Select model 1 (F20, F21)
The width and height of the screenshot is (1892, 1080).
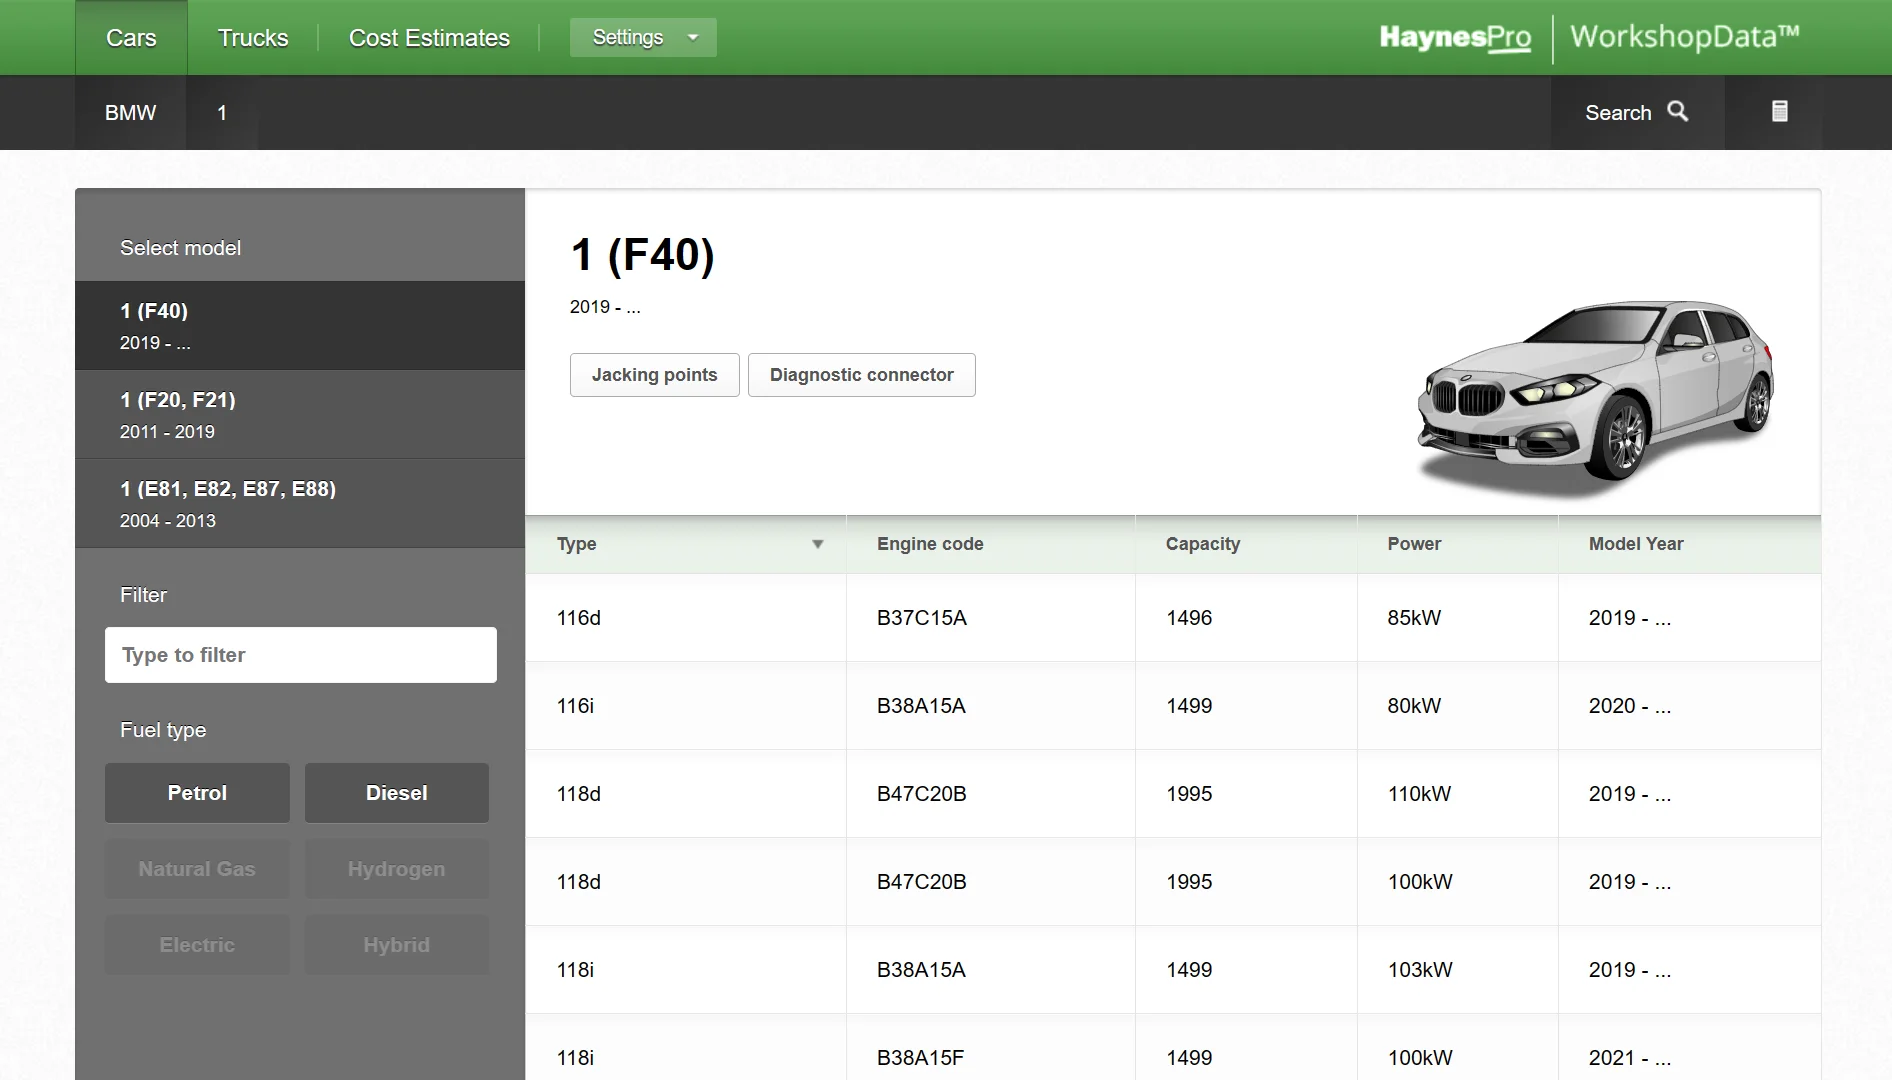(x=300, y=415)
